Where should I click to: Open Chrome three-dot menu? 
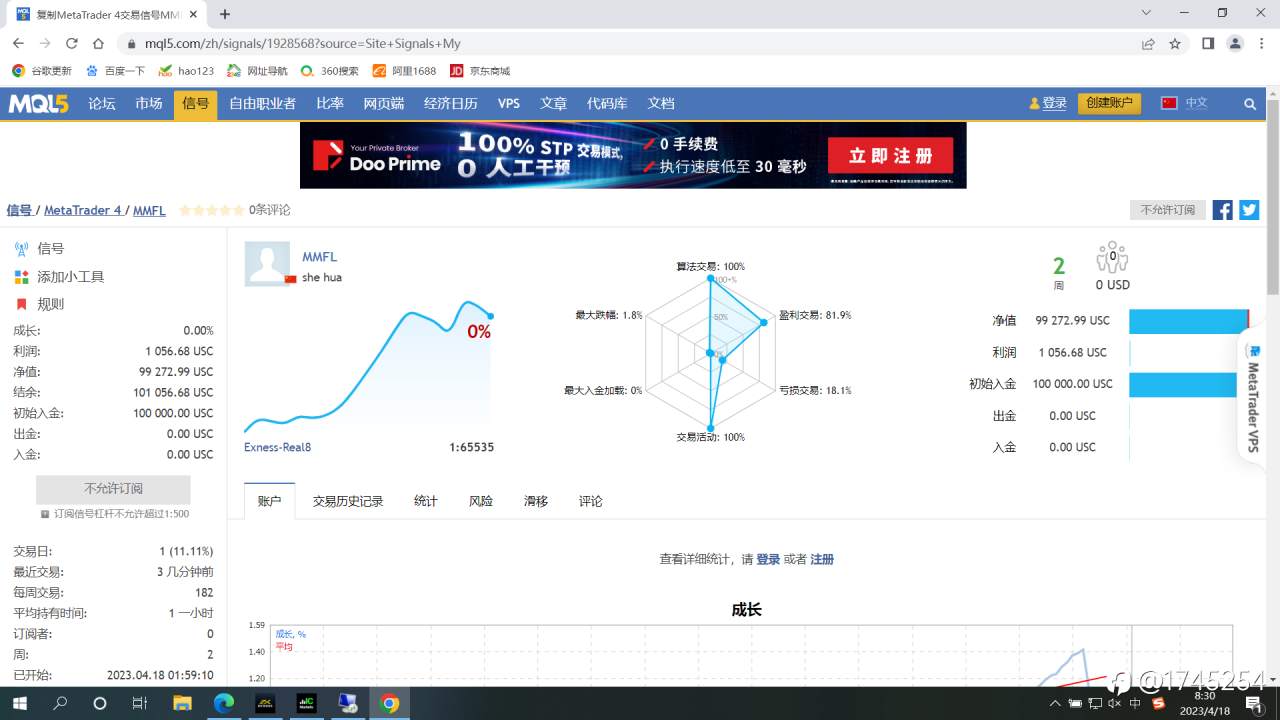click(x=1260, y=43)
